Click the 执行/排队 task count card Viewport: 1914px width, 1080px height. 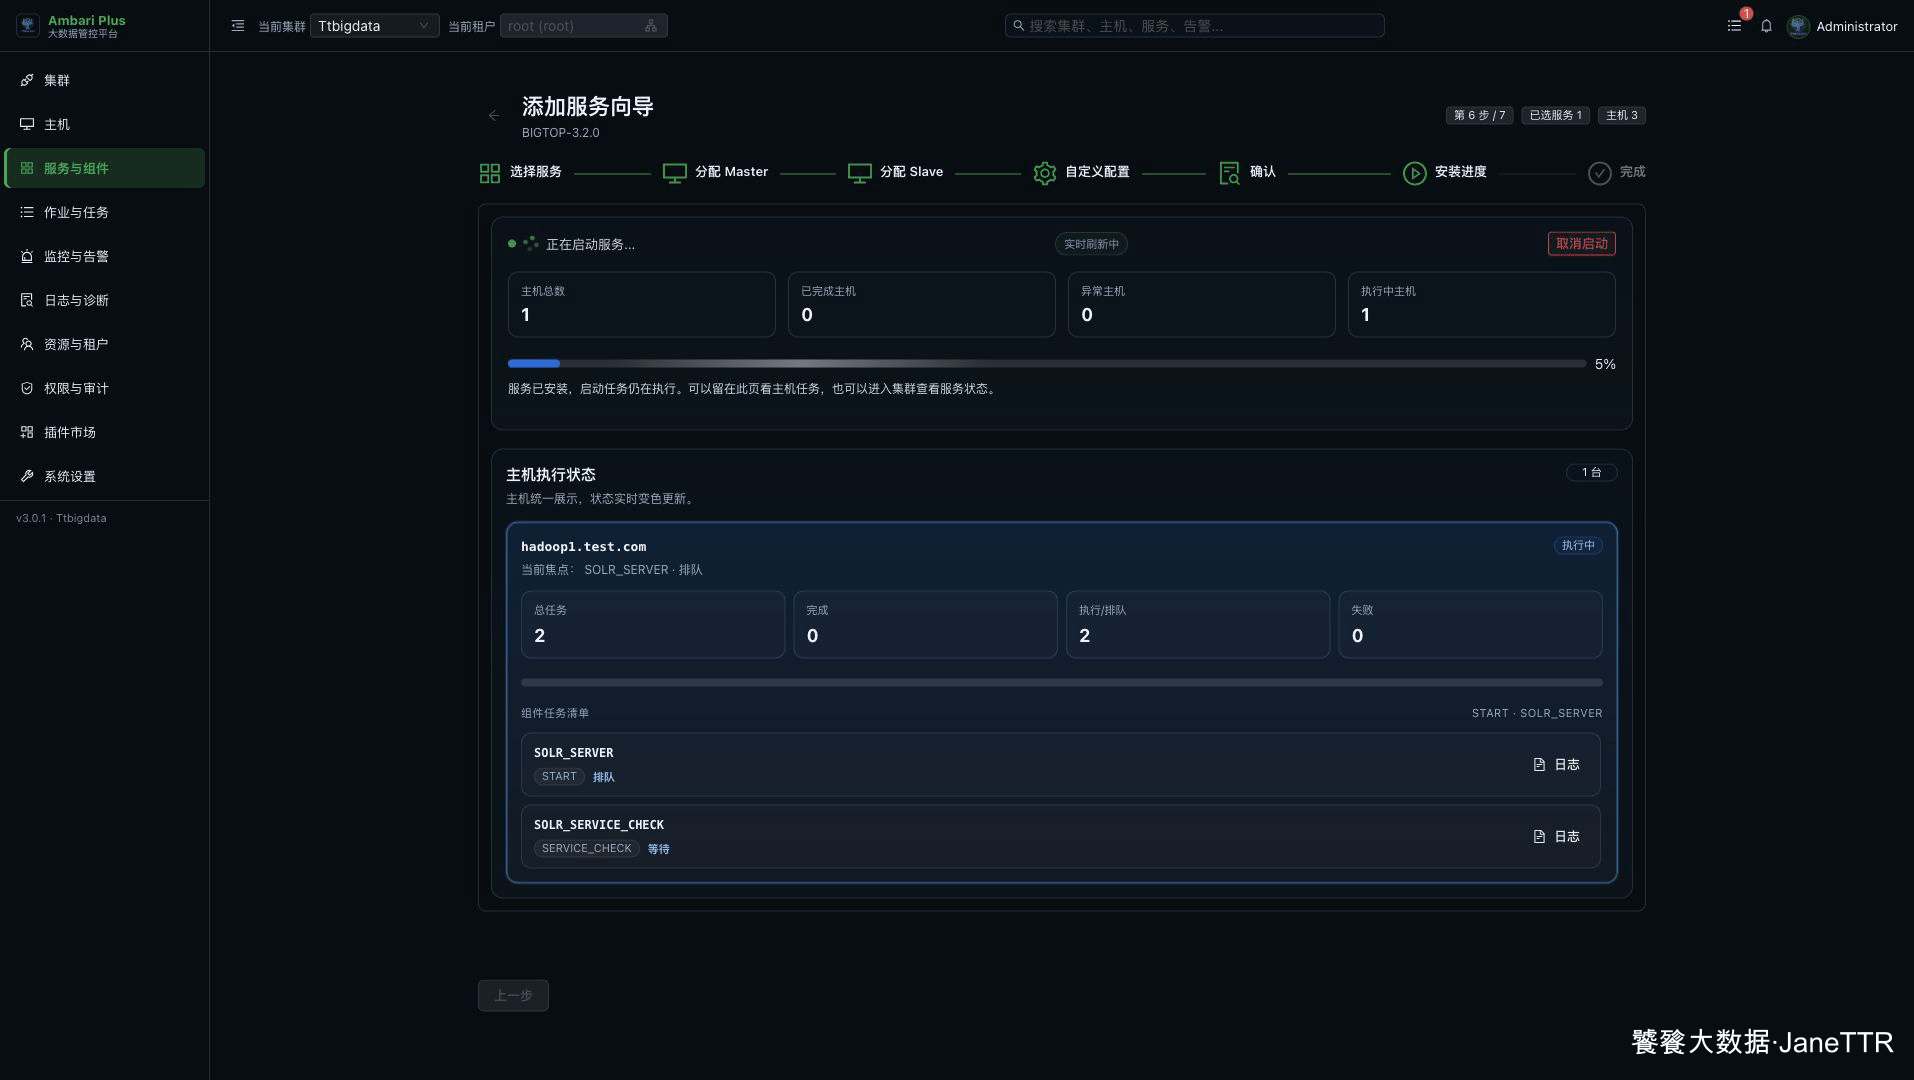[x=1197, y=625]
